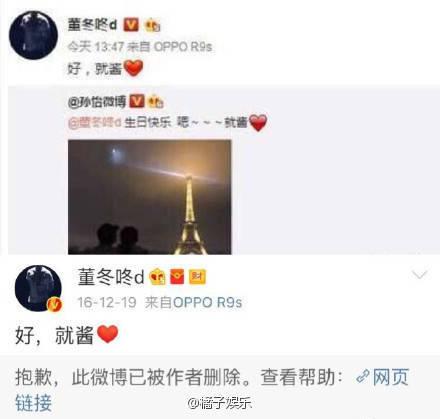Click the orange V verified badge beside top 董冬咚d
The width and height of the screenshot is (440, 419).
pos(131,25)
